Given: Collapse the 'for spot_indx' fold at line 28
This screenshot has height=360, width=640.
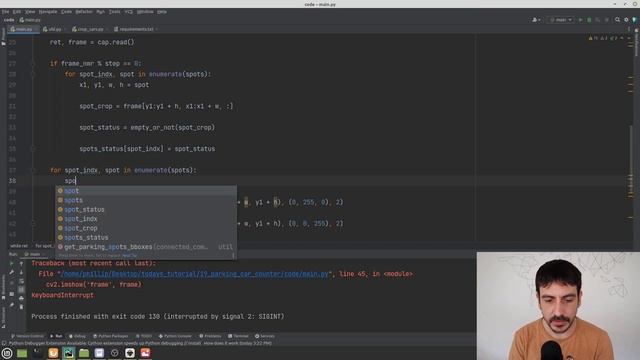Looking at the screenshot, I should pyautogui.click(x=33, y=74).
